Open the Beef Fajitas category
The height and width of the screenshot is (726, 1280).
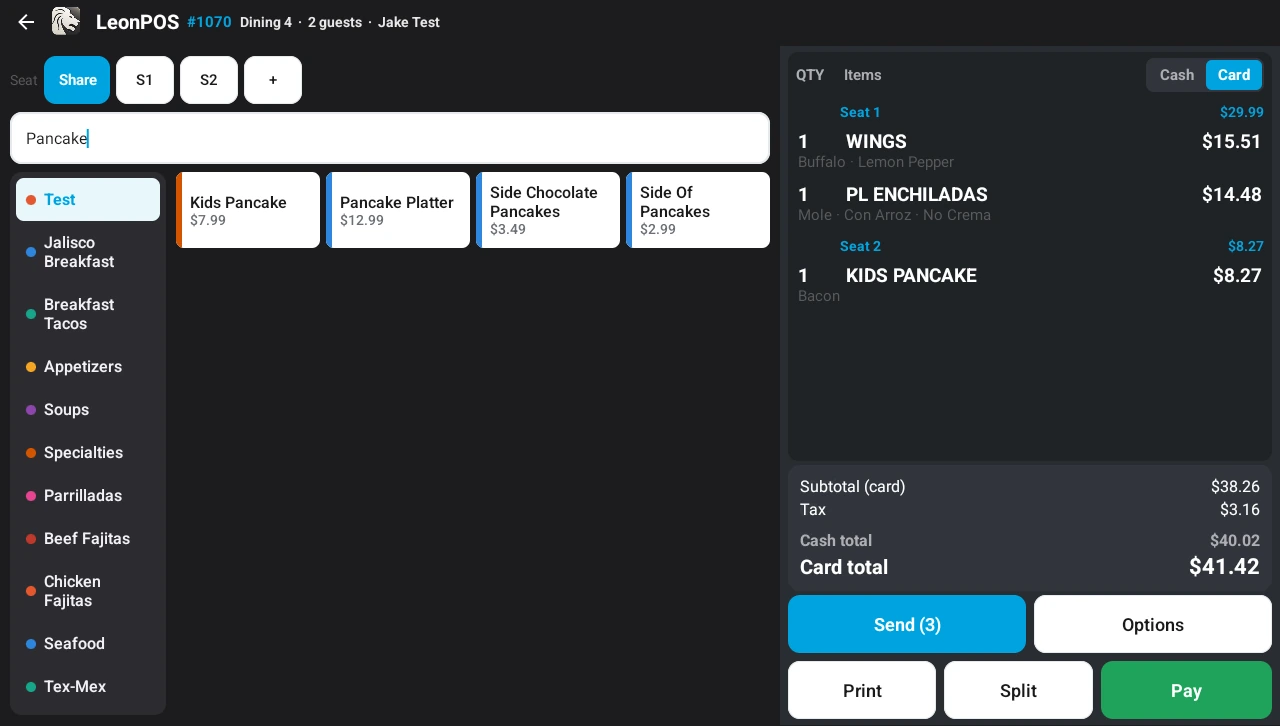[88, 539]
